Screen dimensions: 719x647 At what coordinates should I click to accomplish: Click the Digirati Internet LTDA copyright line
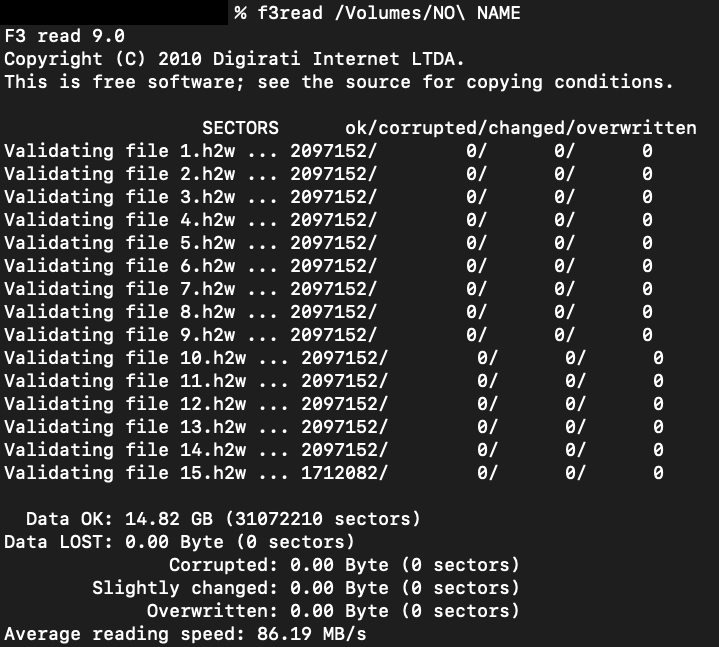235,59
